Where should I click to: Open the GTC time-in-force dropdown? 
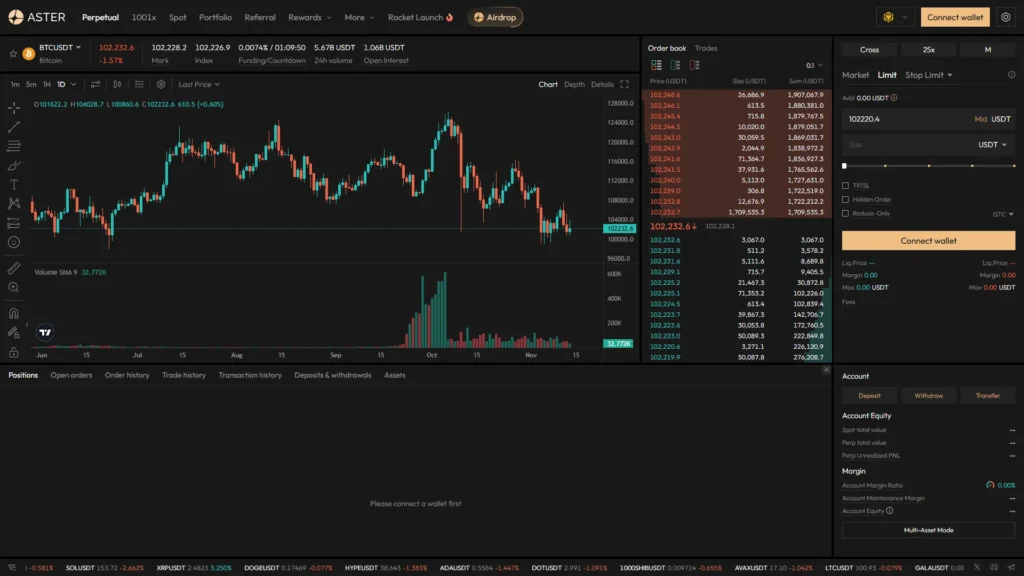click(1003, 214)
